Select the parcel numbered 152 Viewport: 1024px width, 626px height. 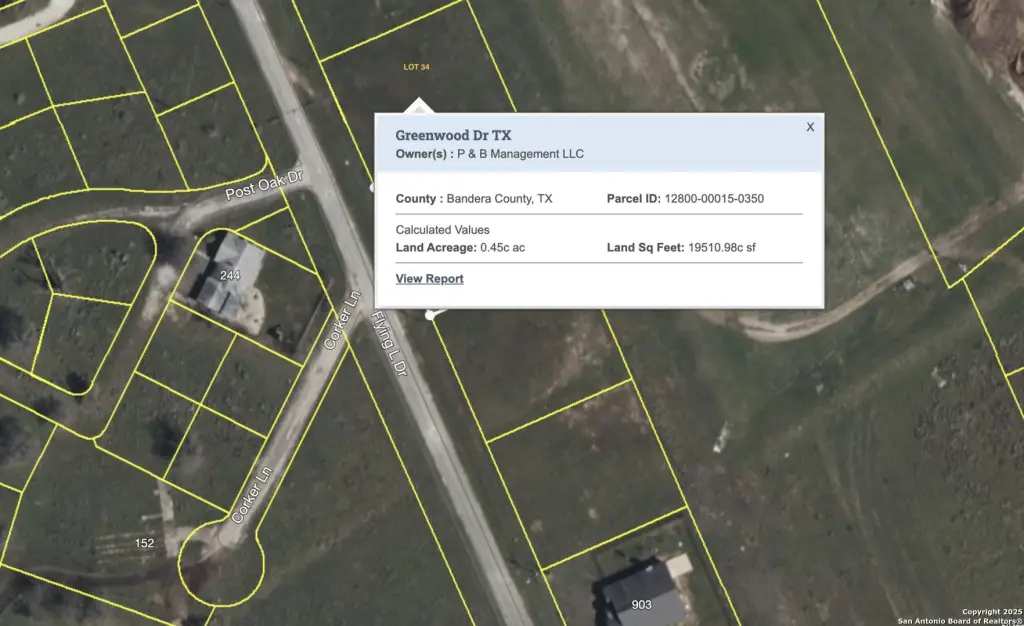[145, 543]
